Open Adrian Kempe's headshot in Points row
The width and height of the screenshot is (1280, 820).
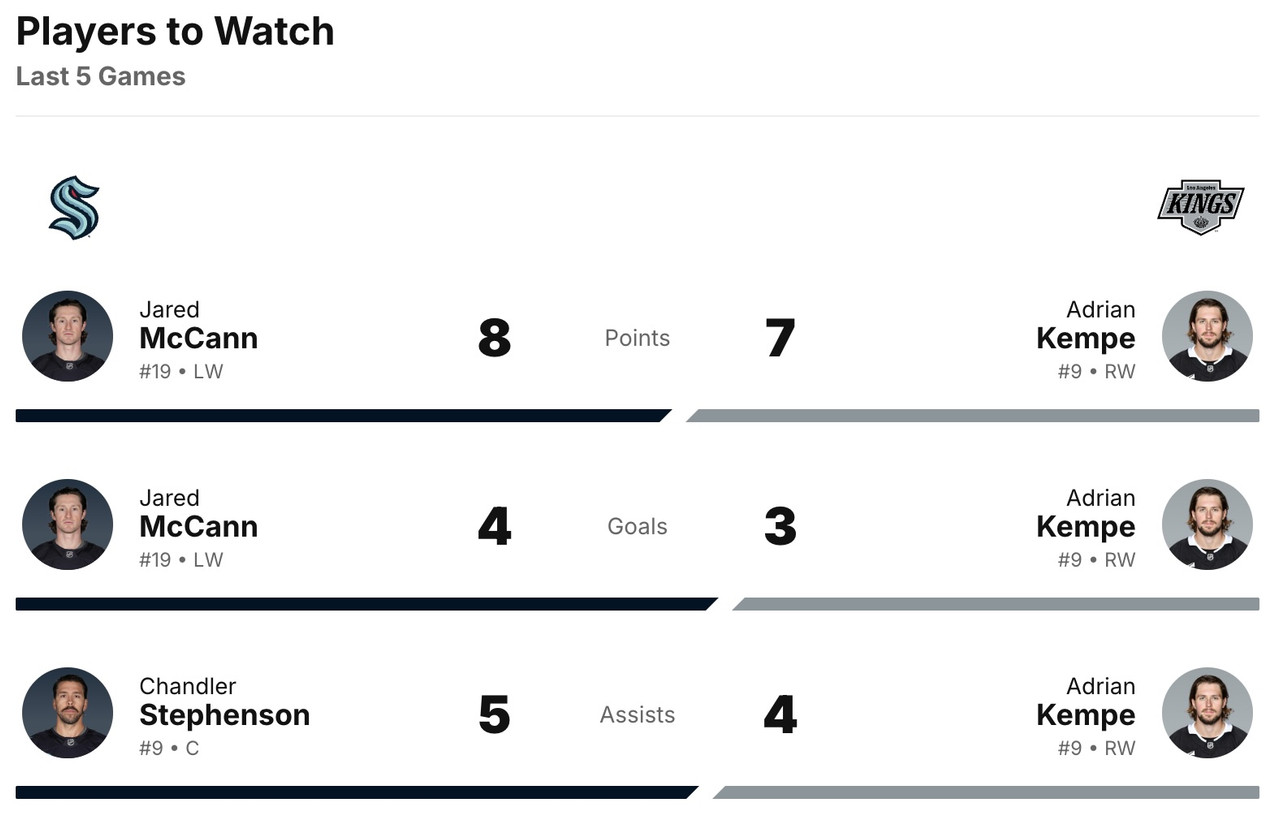tap(1207, 336)
